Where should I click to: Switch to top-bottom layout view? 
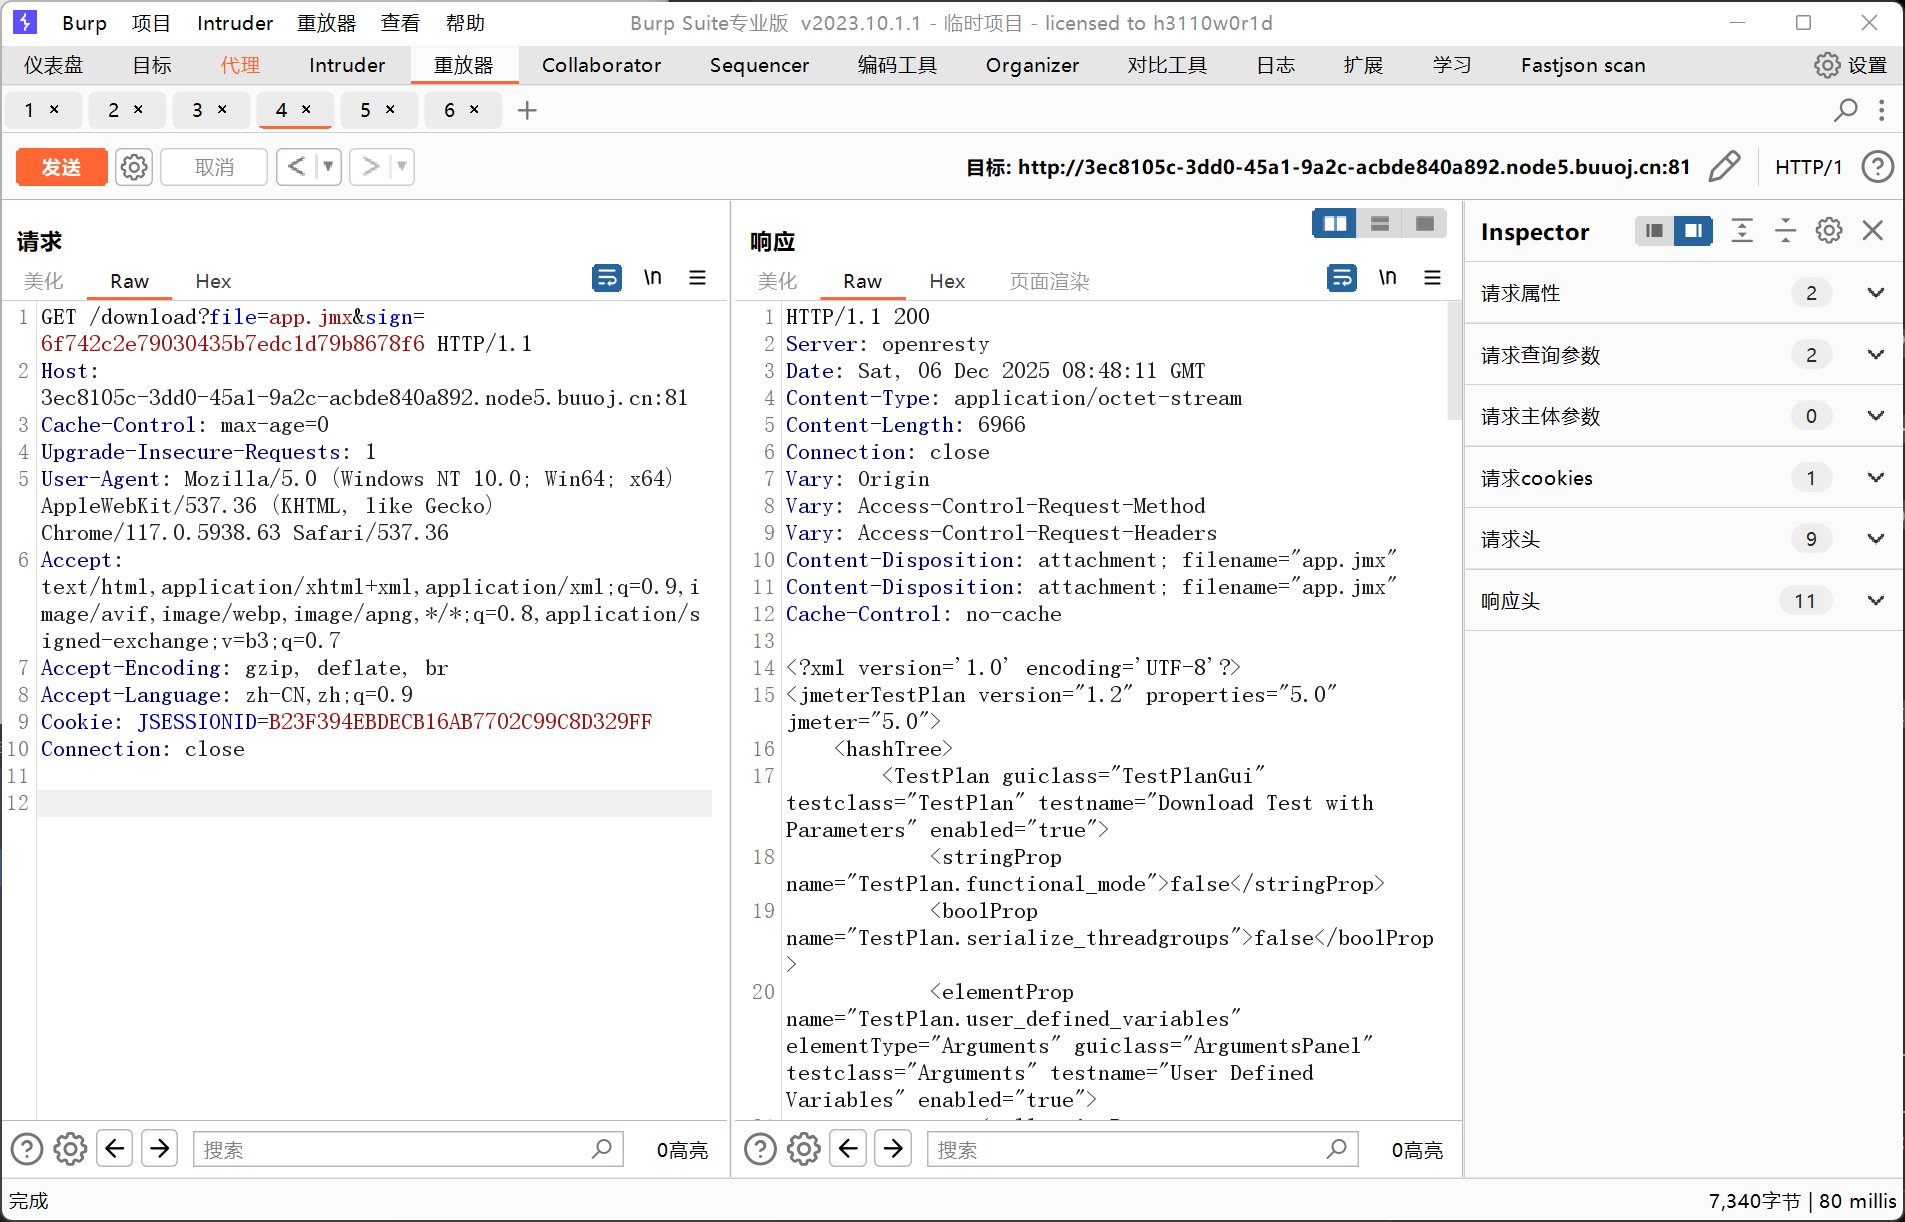coord(1380,223)
